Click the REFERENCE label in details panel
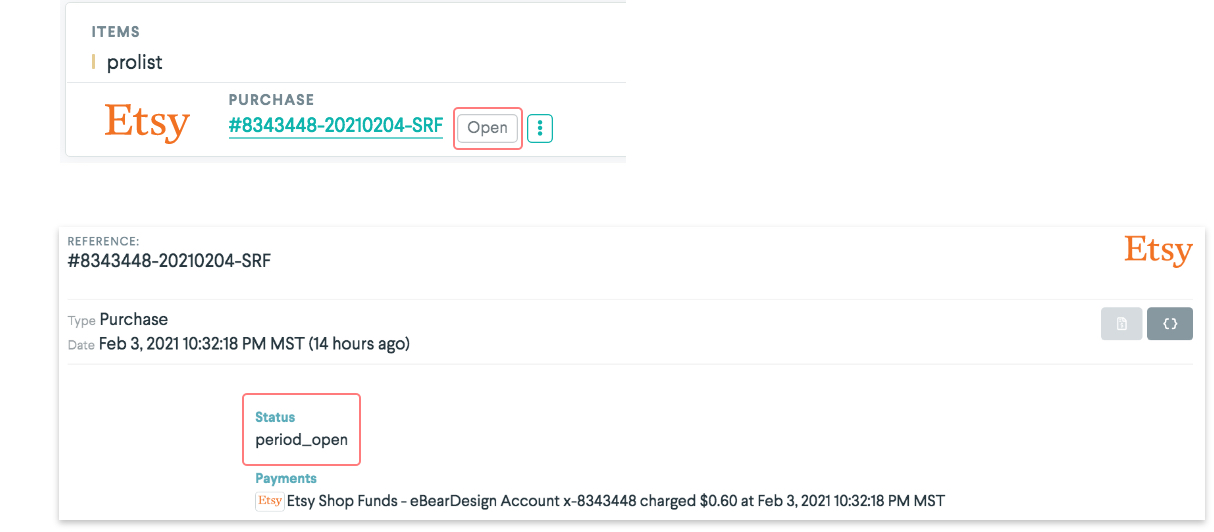This screenshot has height=532, width=1214. [103, 241]
